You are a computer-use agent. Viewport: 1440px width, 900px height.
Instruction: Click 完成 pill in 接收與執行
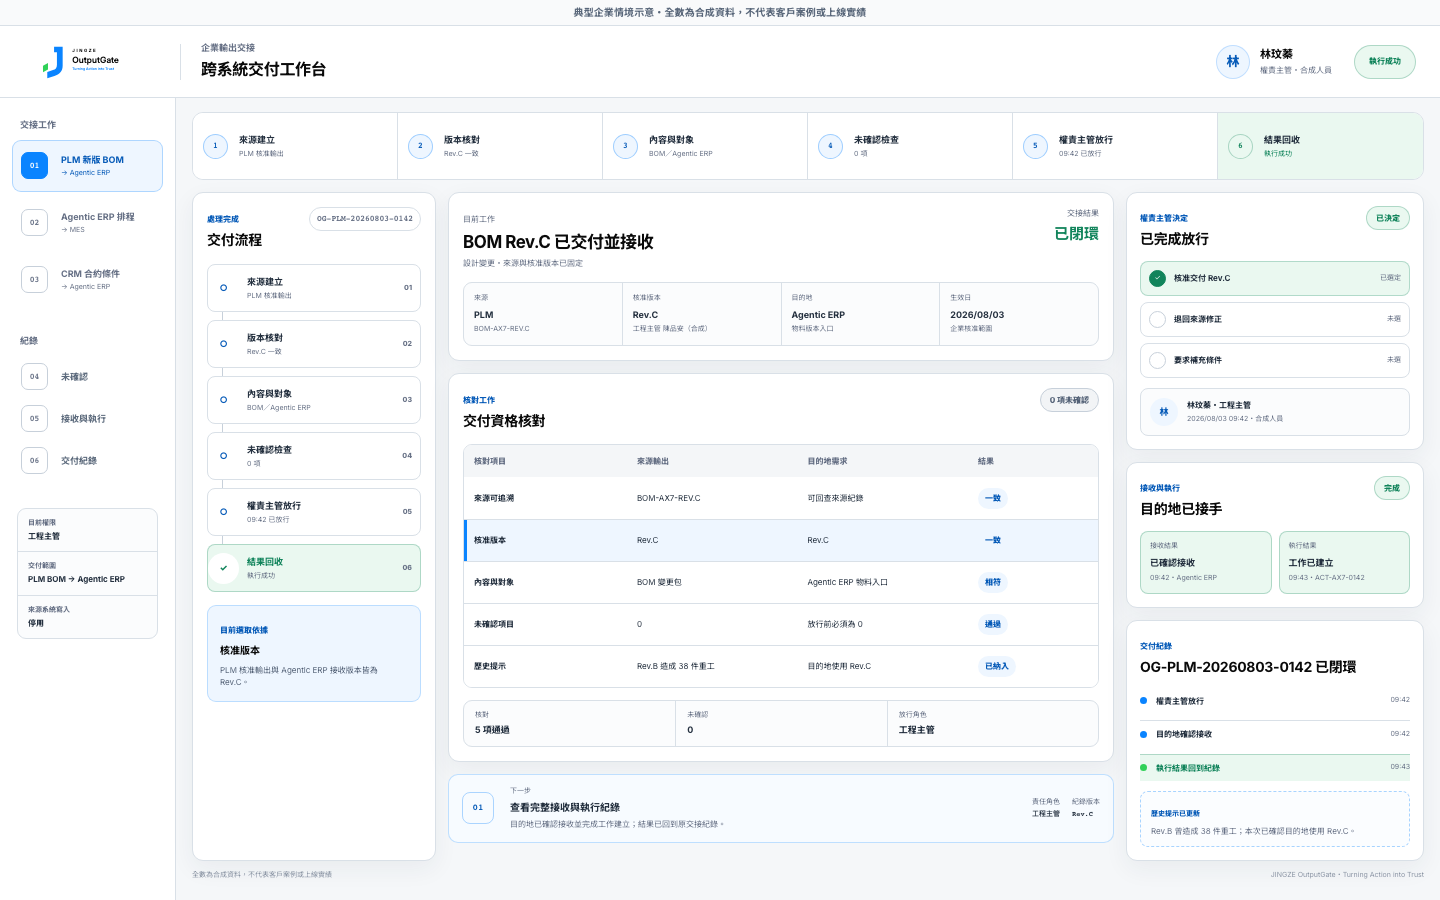coord(1392,488)
